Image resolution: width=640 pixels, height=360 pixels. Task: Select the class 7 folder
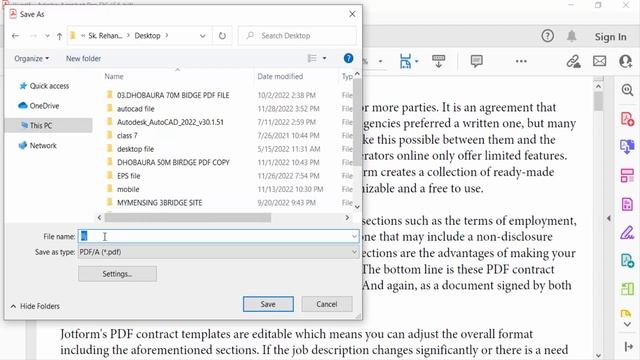(127, 136)
